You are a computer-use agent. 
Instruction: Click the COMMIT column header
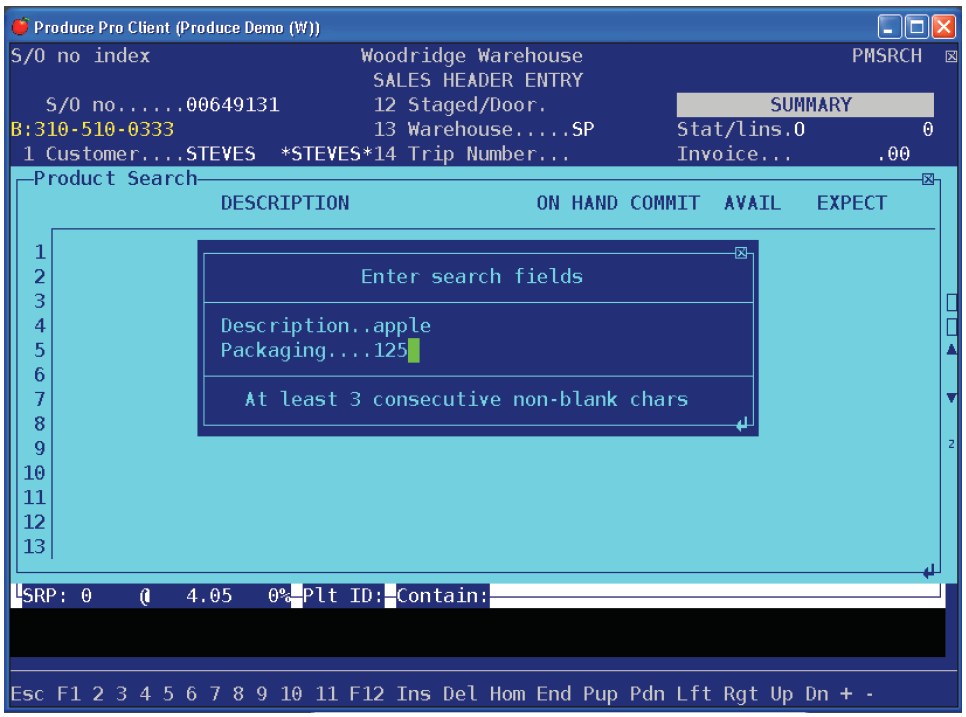tap(665, 203)
